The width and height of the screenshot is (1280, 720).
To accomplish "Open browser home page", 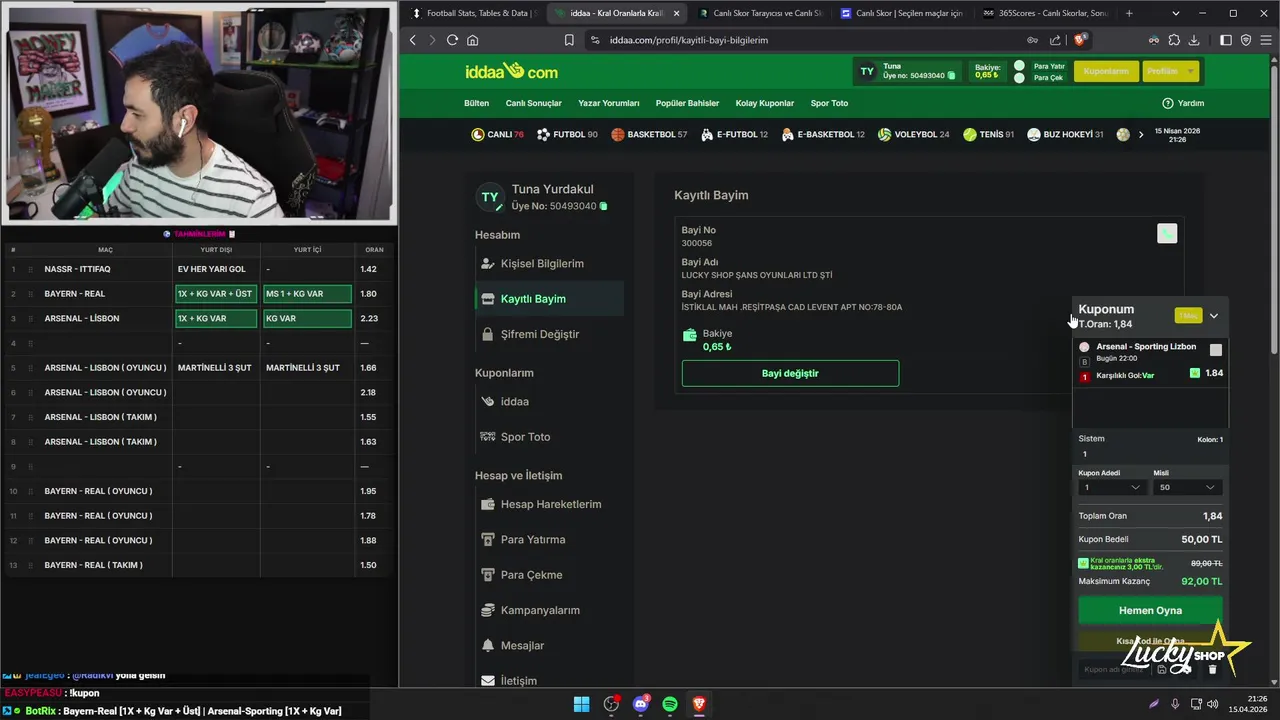I will click(472, 40).
